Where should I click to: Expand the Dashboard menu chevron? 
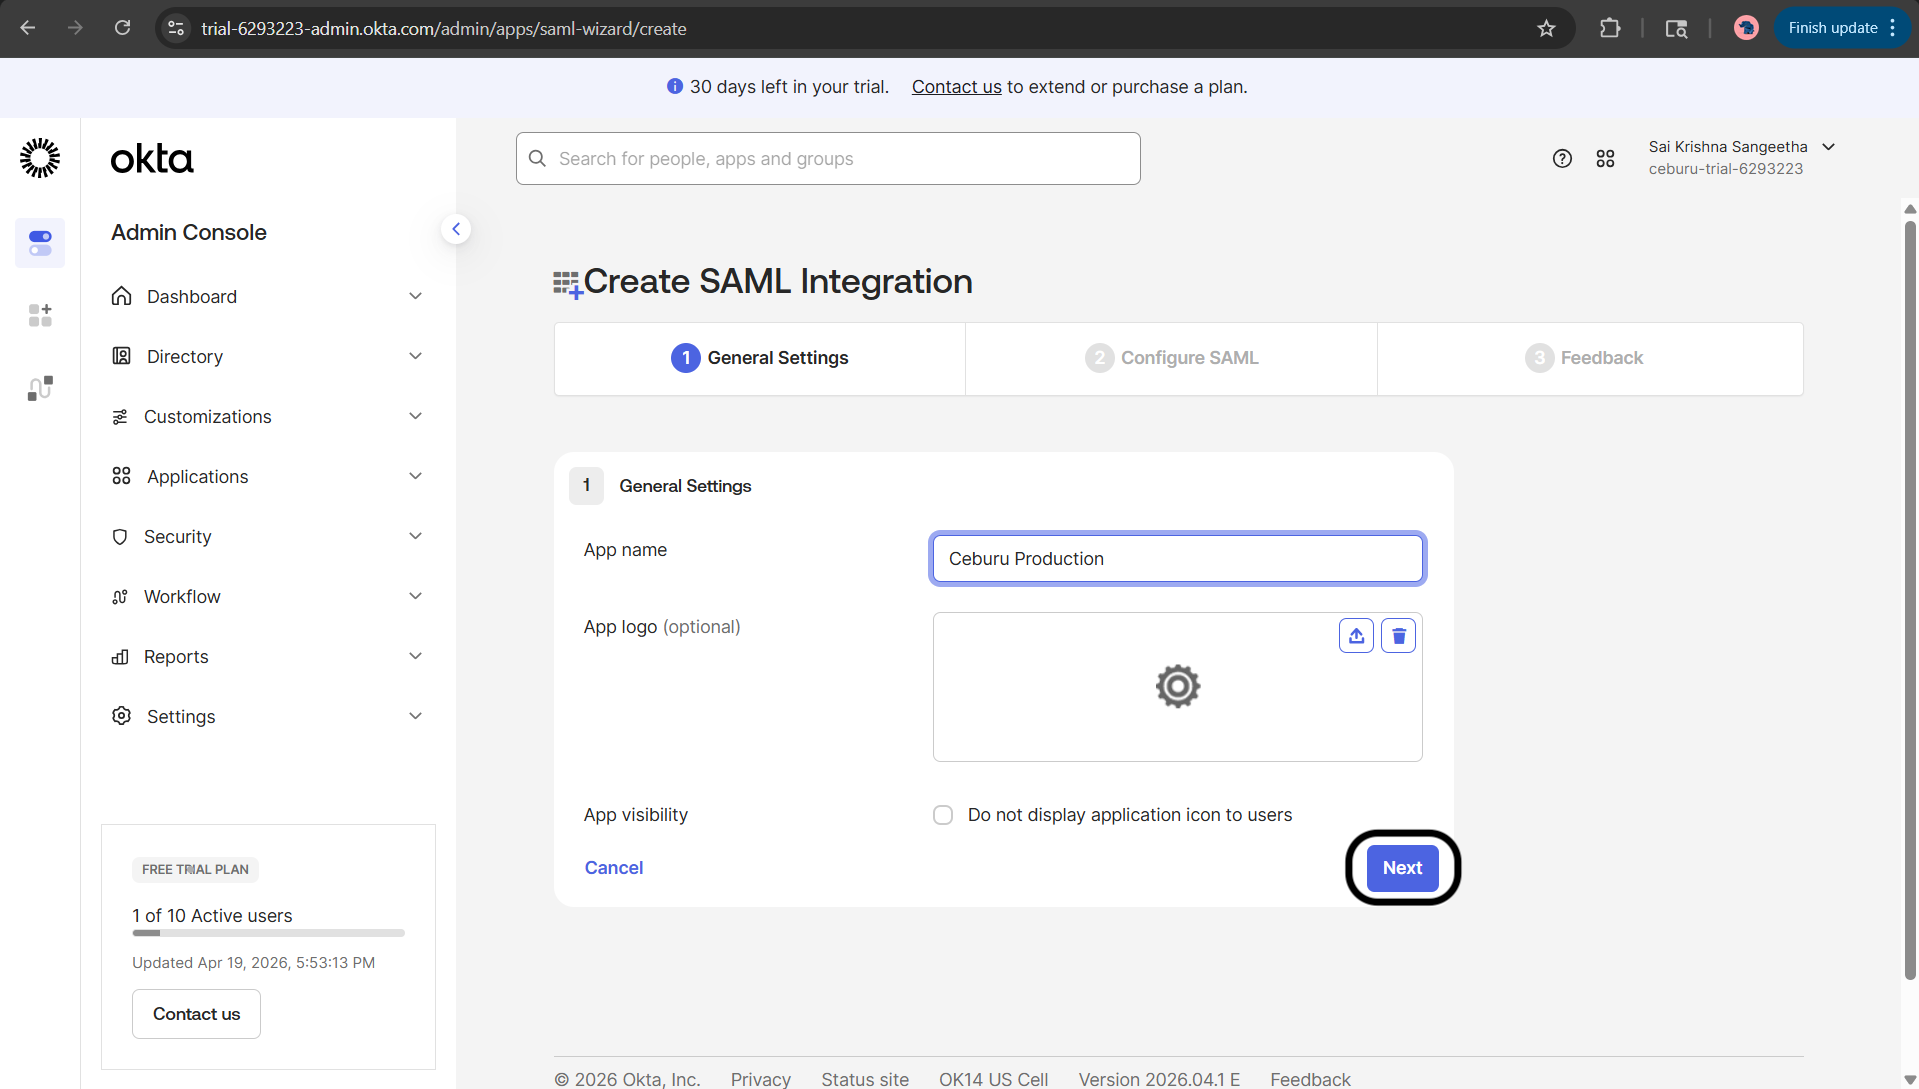point(415,296)
